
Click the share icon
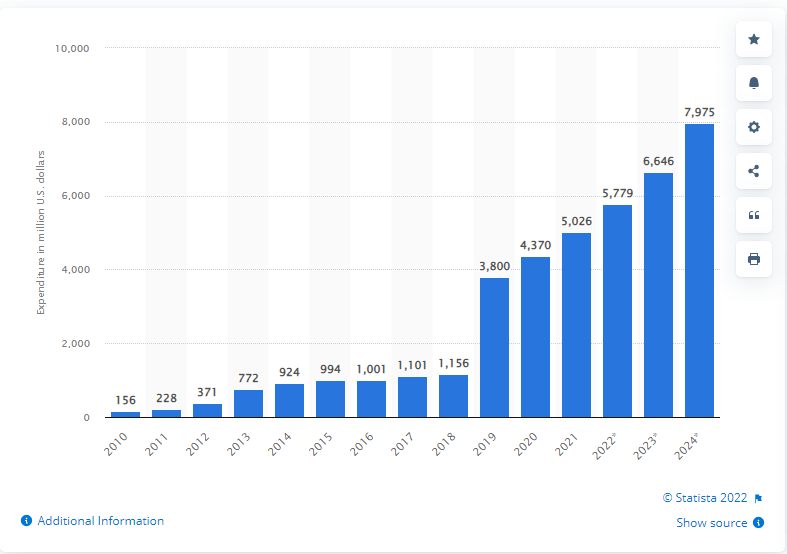coord(754,171)
